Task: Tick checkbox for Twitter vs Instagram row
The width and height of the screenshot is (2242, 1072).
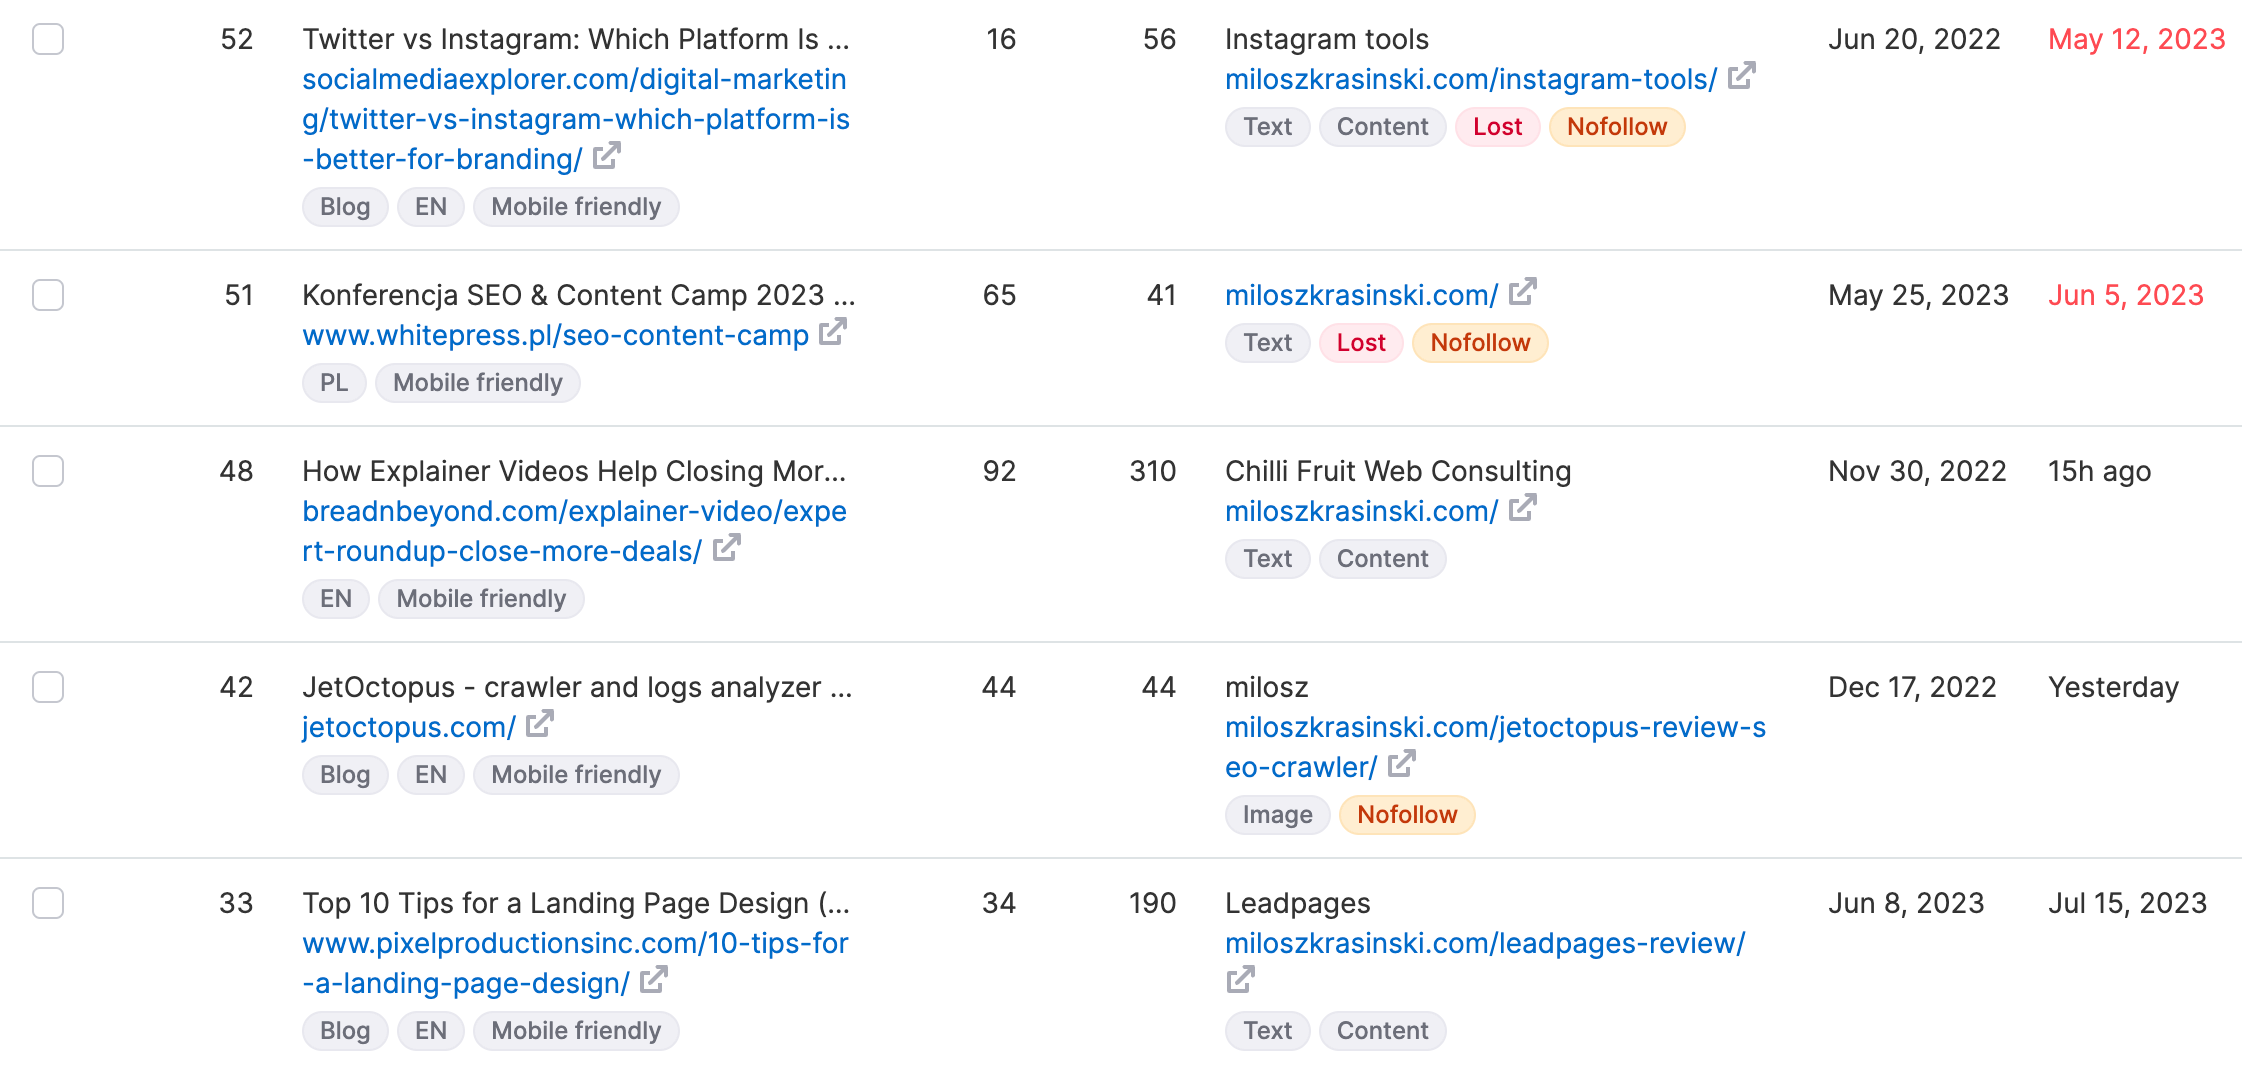Action: 48,39
